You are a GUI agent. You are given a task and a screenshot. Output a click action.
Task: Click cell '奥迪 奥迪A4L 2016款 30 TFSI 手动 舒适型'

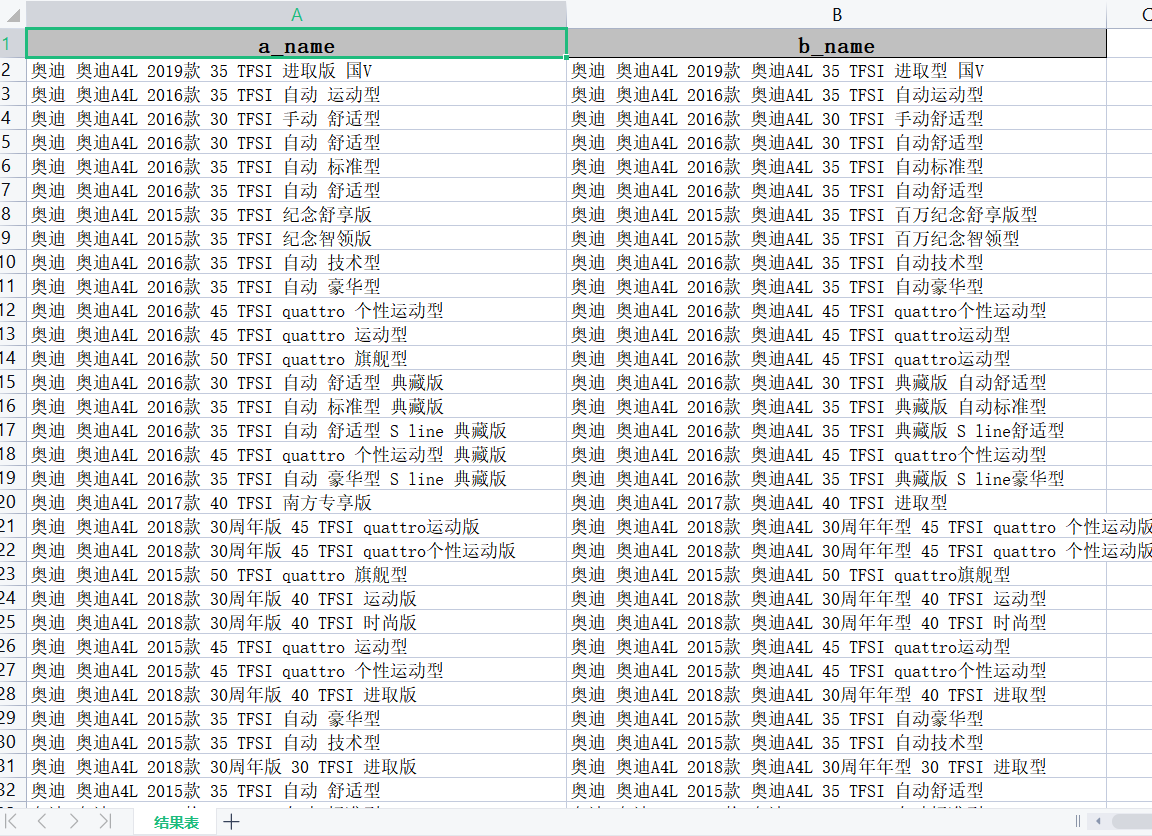tap(296, 118)
